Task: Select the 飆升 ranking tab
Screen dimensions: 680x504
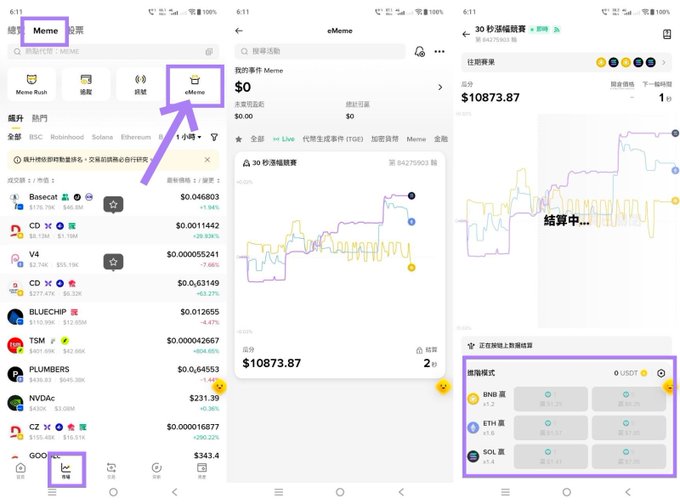Action: 16,118
